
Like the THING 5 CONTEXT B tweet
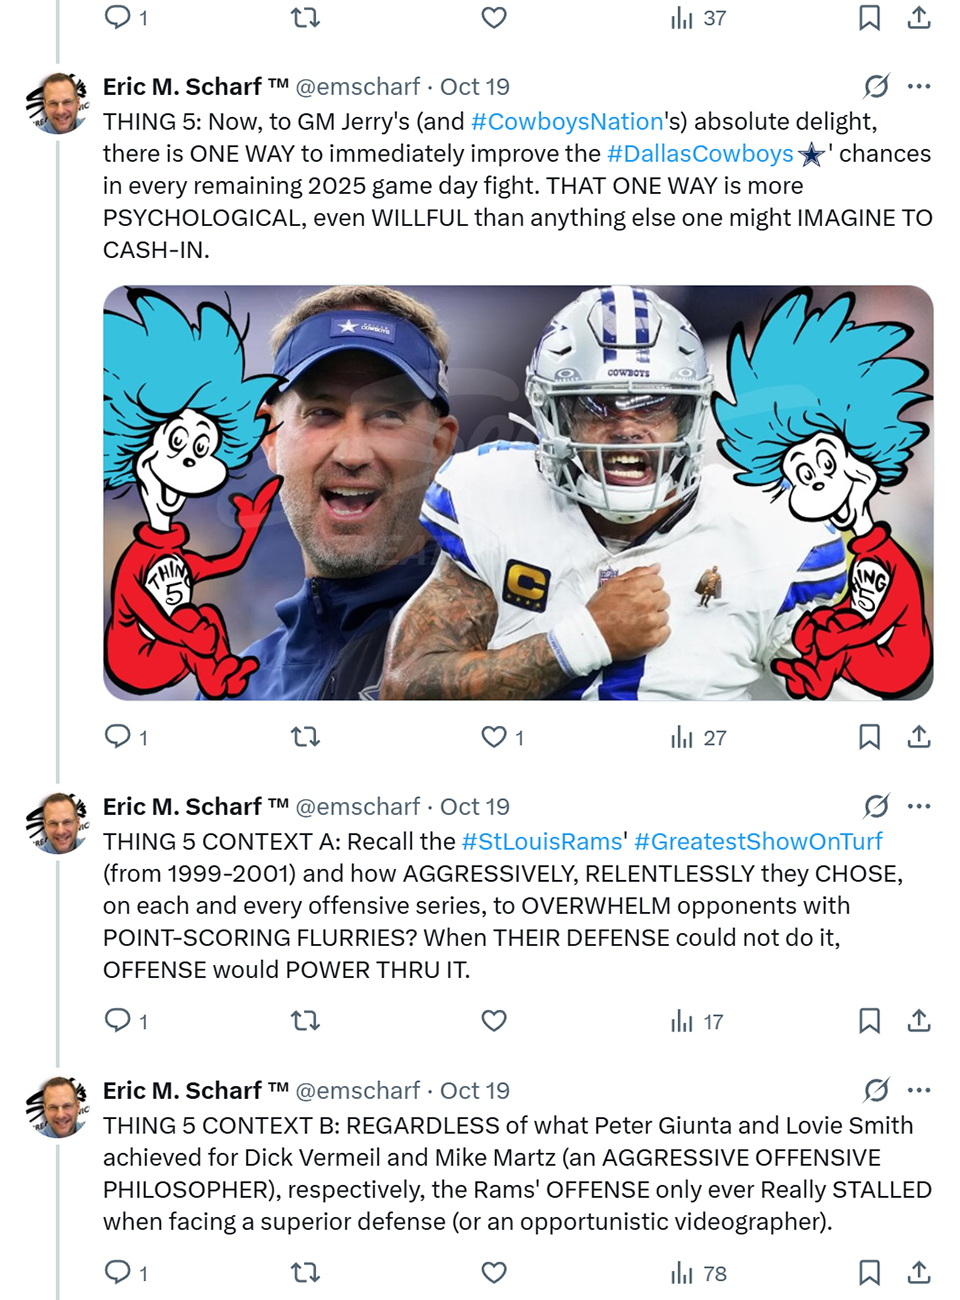tap(494, 1273)
